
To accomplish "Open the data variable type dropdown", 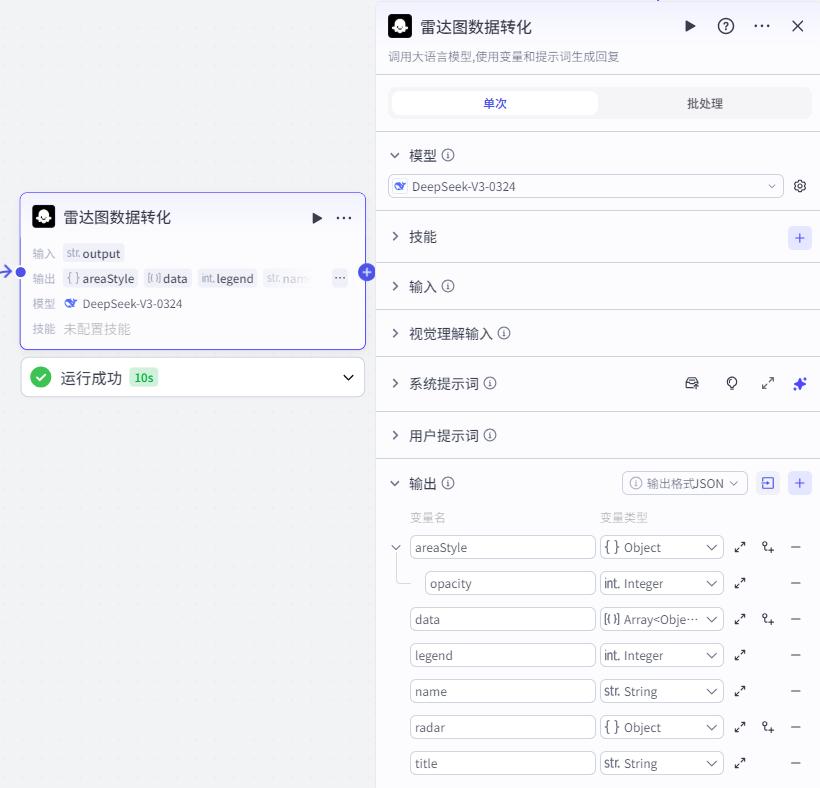I will 662,619.
